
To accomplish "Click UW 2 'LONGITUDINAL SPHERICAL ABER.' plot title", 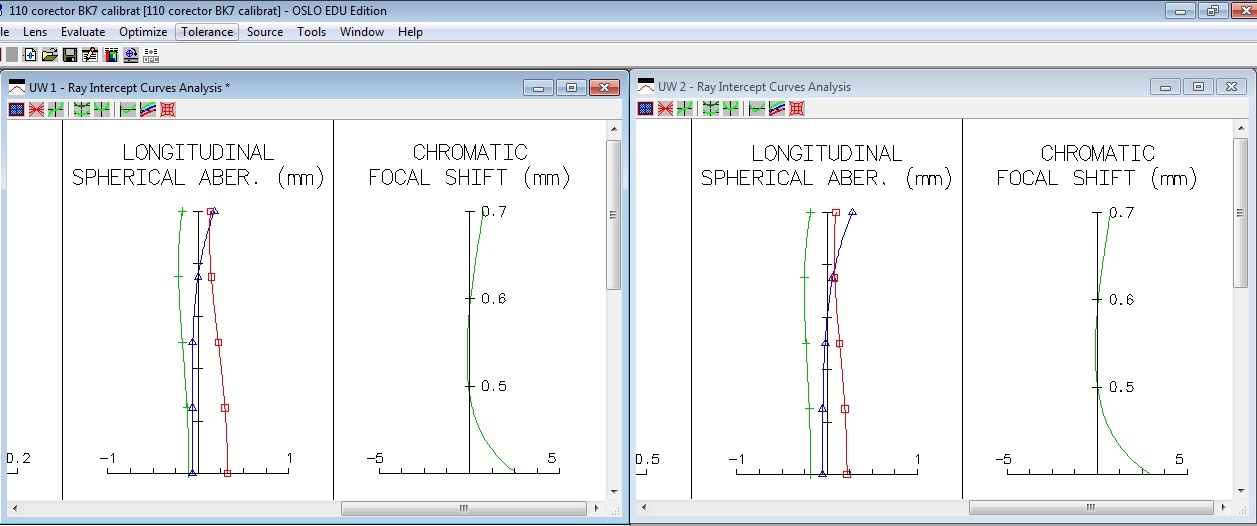I will [x=827, y=165].
